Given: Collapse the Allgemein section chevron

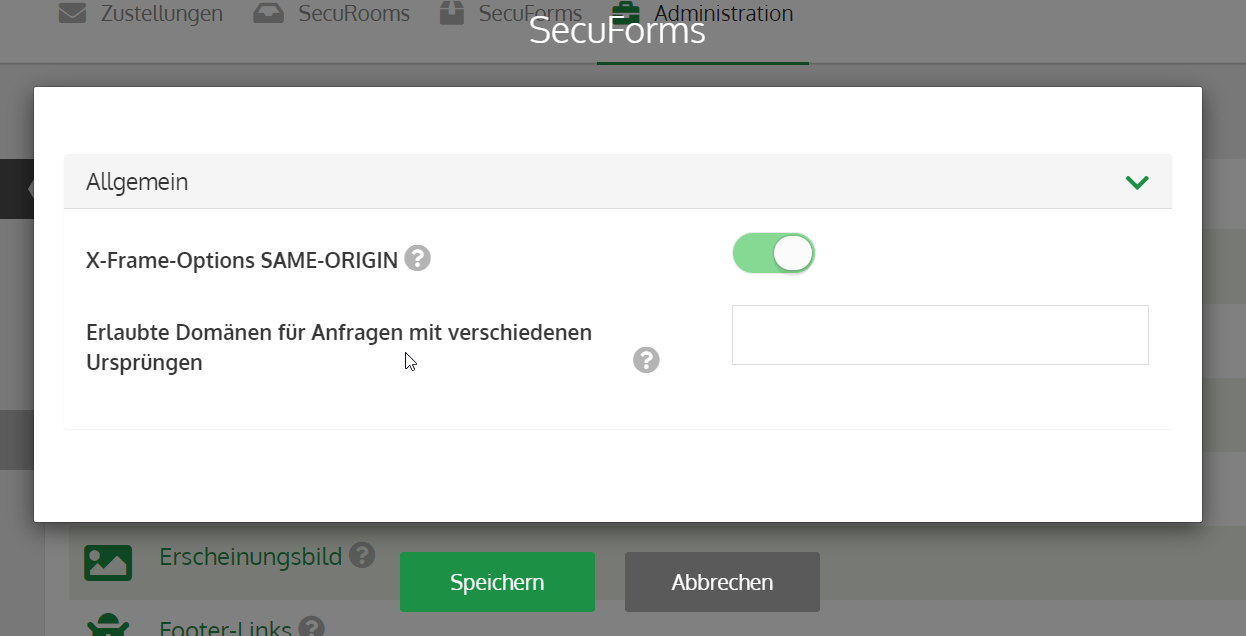Looking at the screenshot, I should click(x=1137, y=182).
